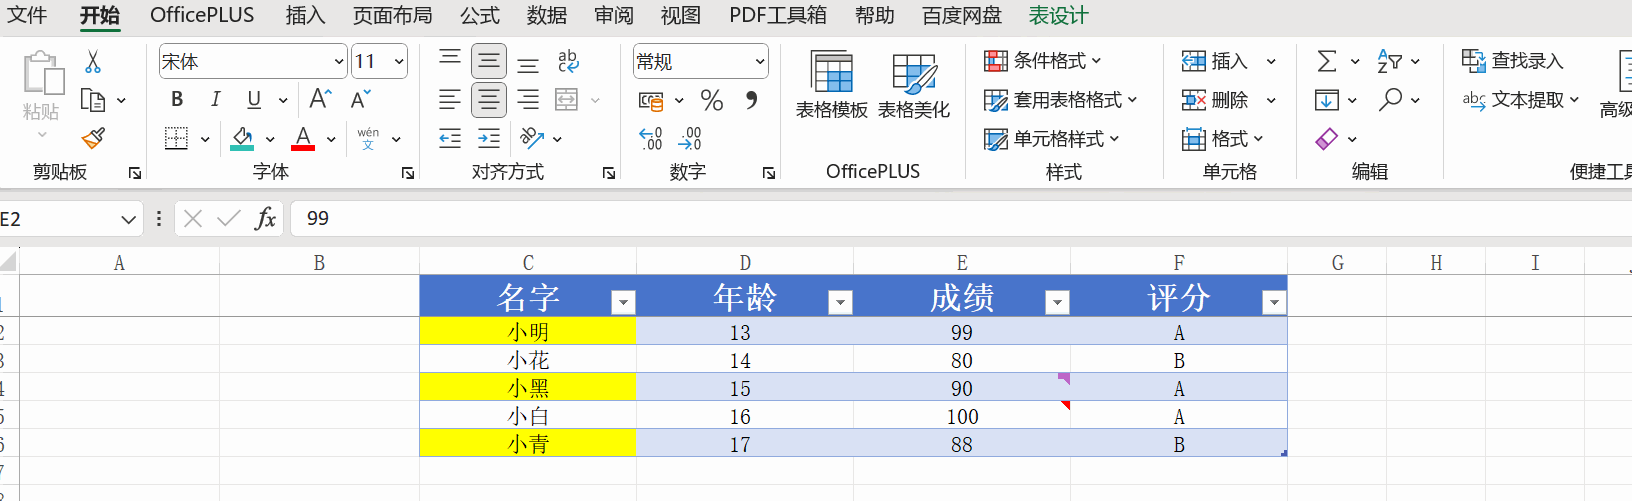
Task: Toggle horizontal center alignment
Action: coord(489,100)
